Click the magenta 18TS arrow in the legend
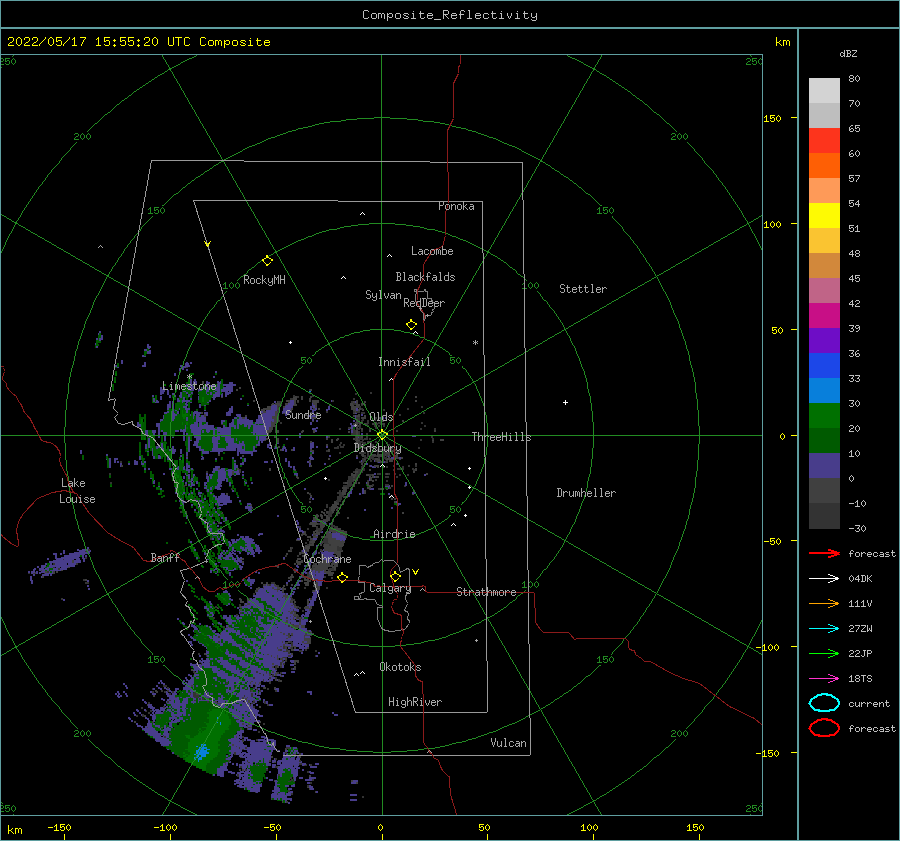 (x=824, y=679)
